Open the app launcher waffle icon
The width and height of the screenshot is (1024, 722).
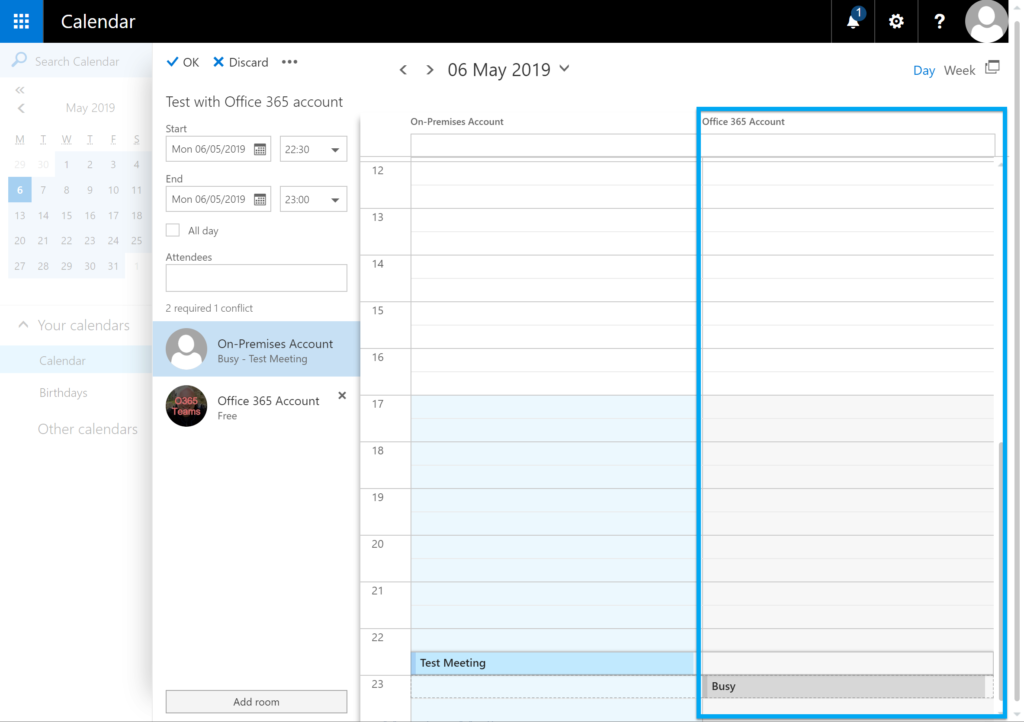point(22,22)
